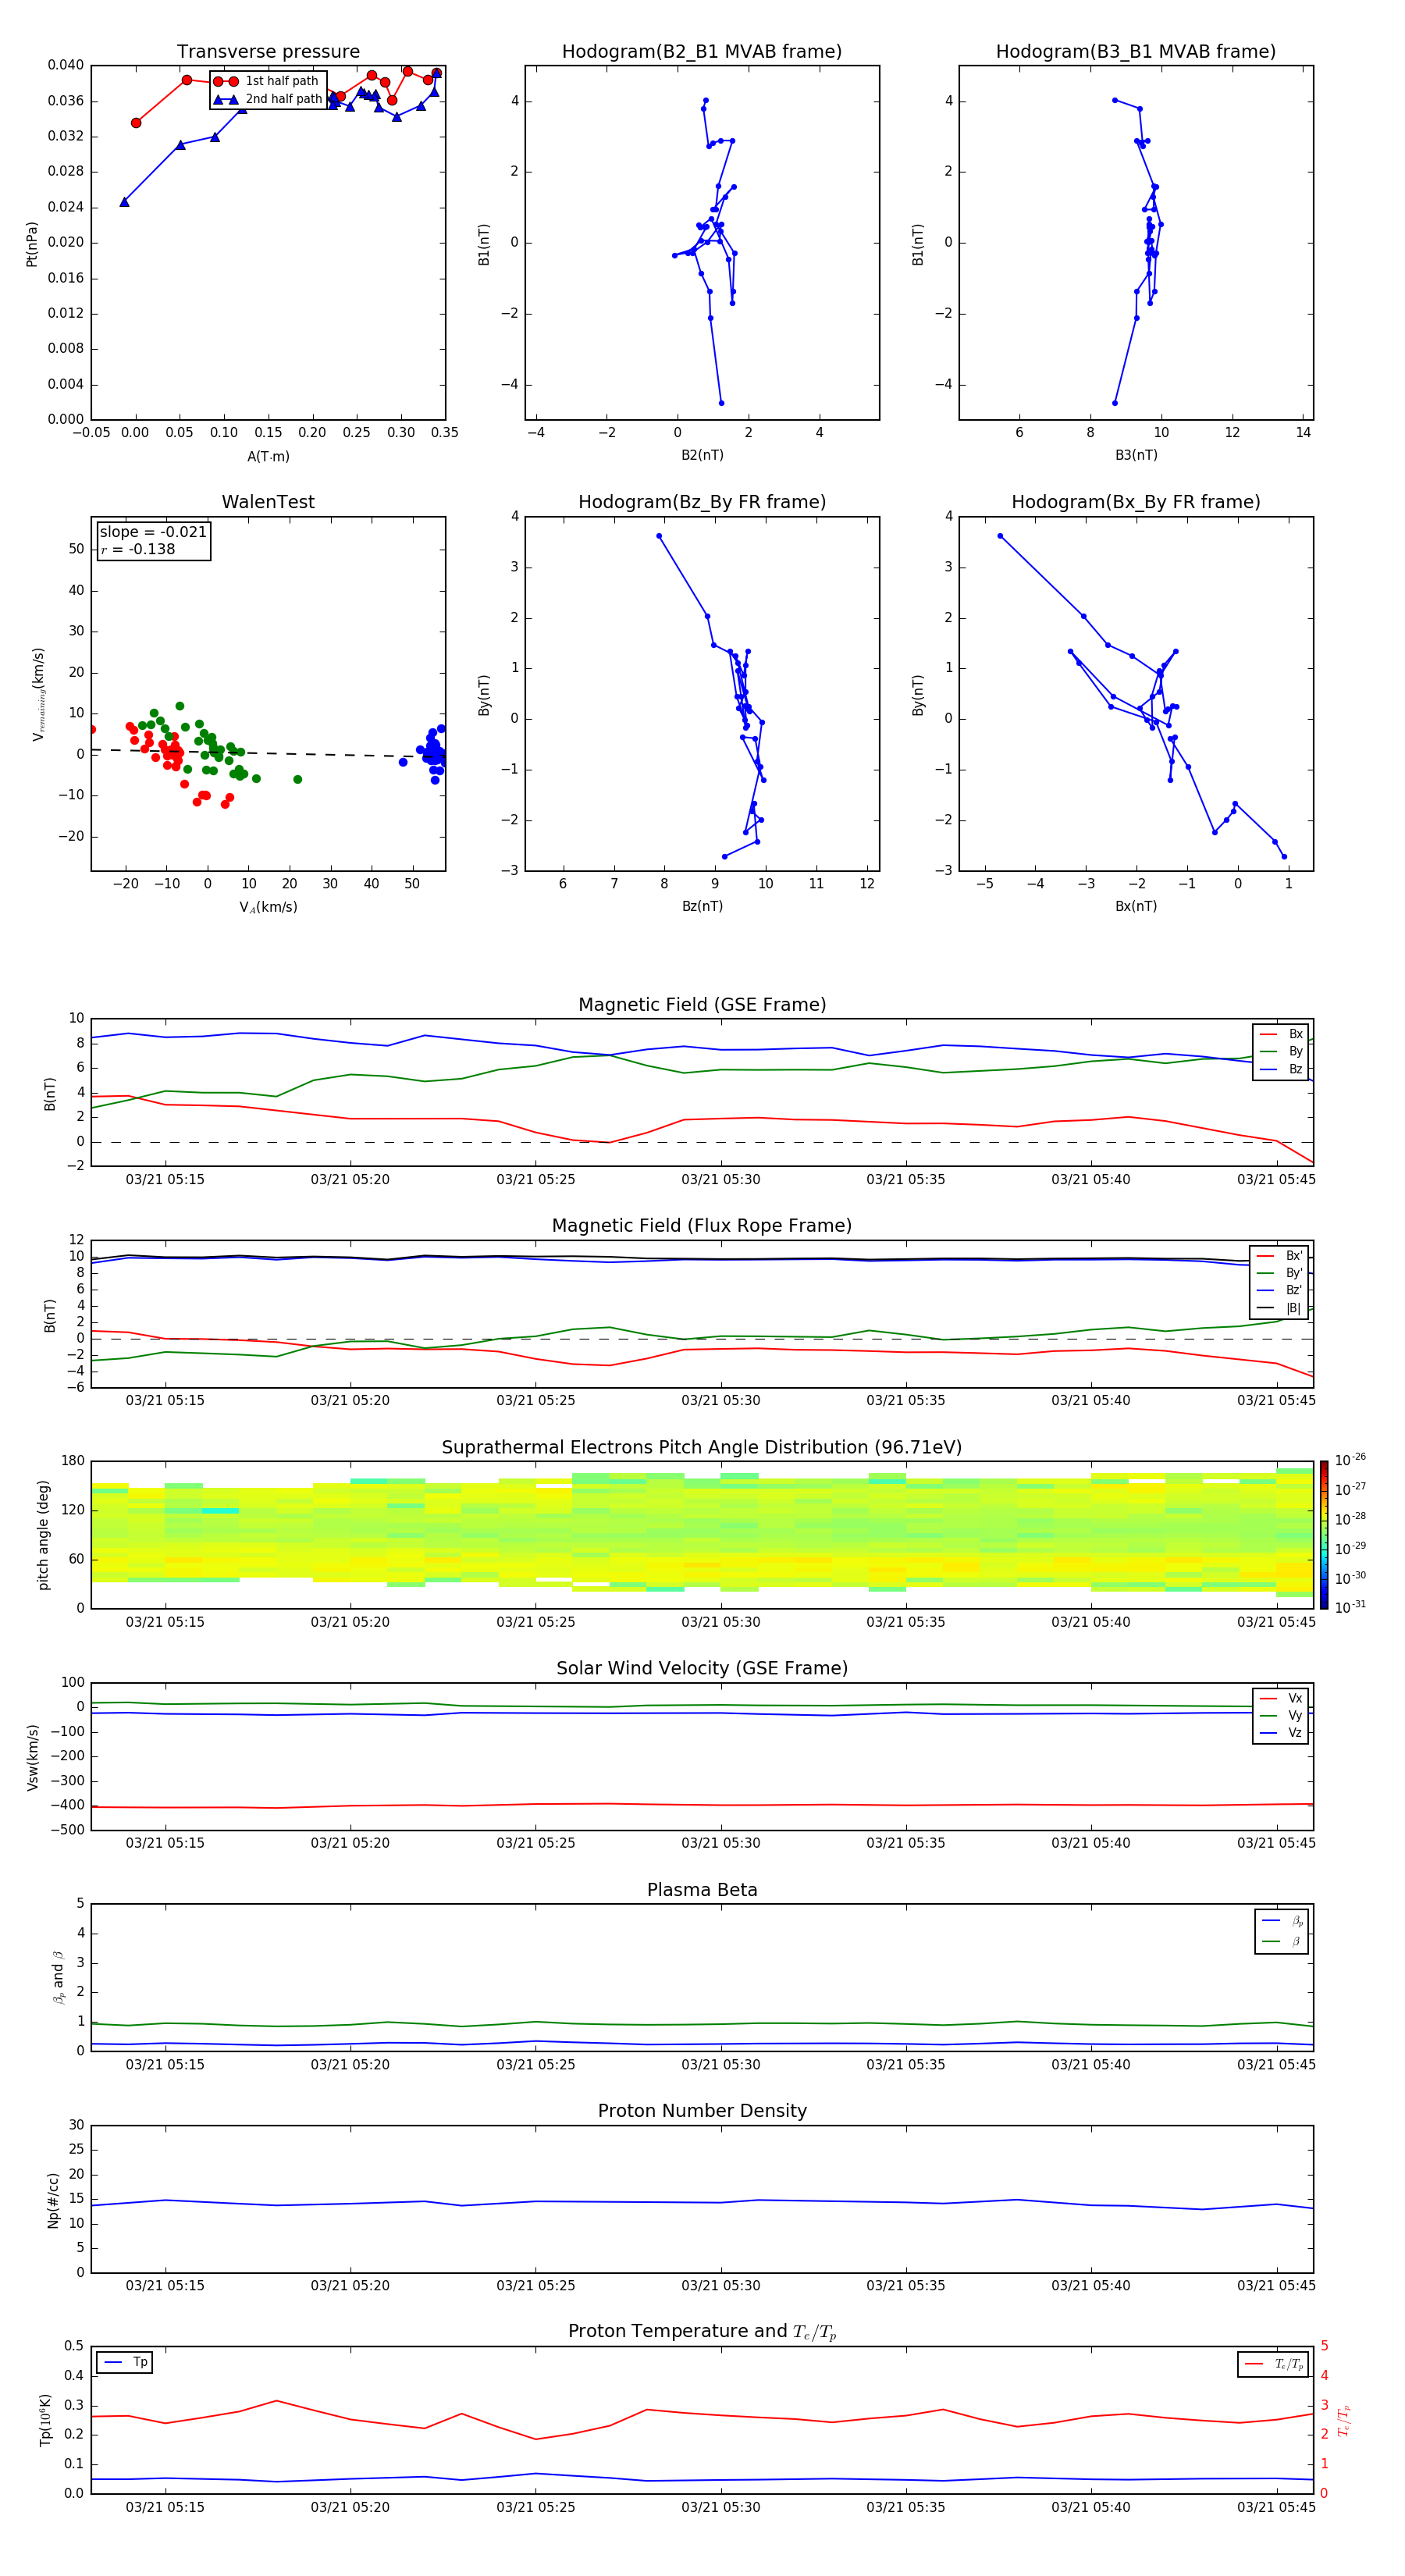
Task: Click the 'Proton Temperature and Te/Tp' title
Action: tap(702, 2332)
